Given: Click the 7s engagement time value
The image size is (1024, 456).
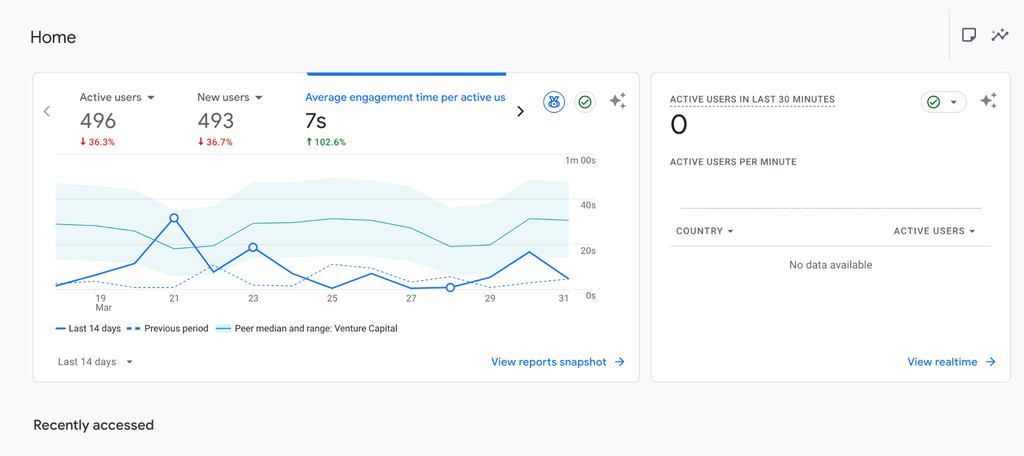Looking at the screenshot, I should [x=316, y=121].
